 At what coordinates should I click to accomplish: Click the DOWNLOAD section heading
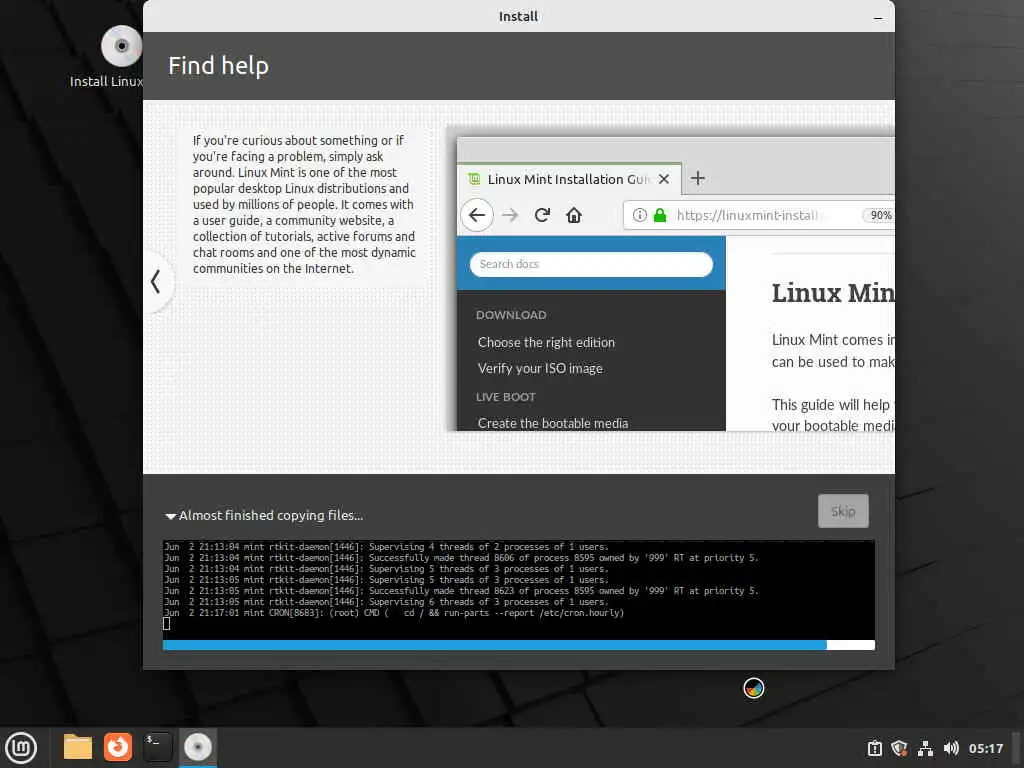511,315
